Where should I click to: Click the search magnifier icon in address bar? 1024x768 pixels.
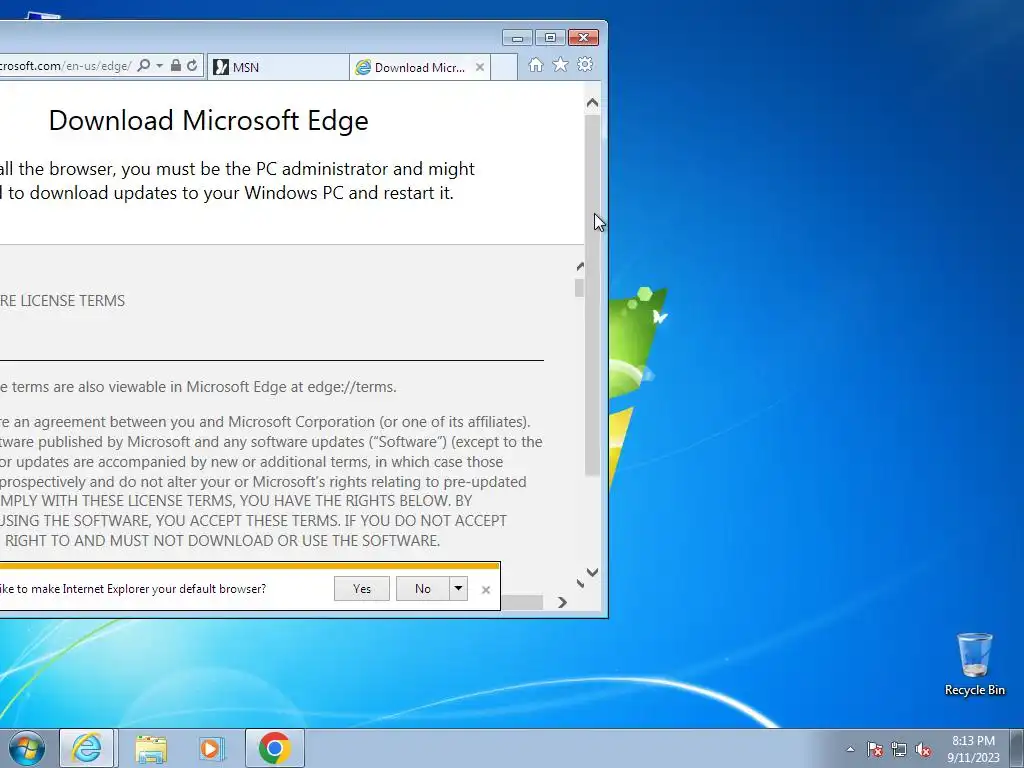click(x=144, y=65)
